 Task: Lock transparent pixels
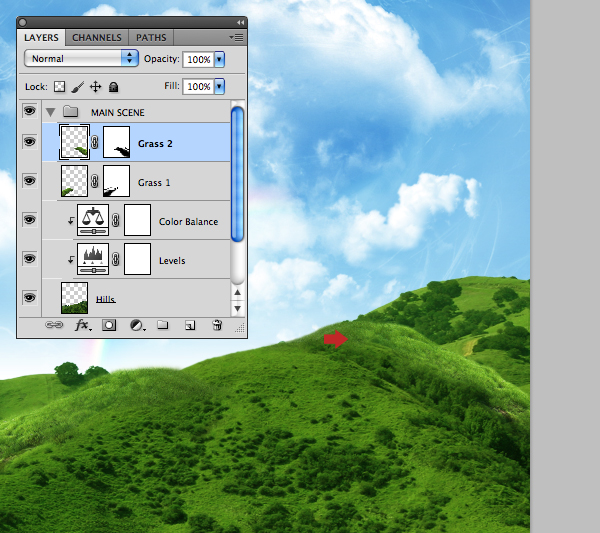59,86
